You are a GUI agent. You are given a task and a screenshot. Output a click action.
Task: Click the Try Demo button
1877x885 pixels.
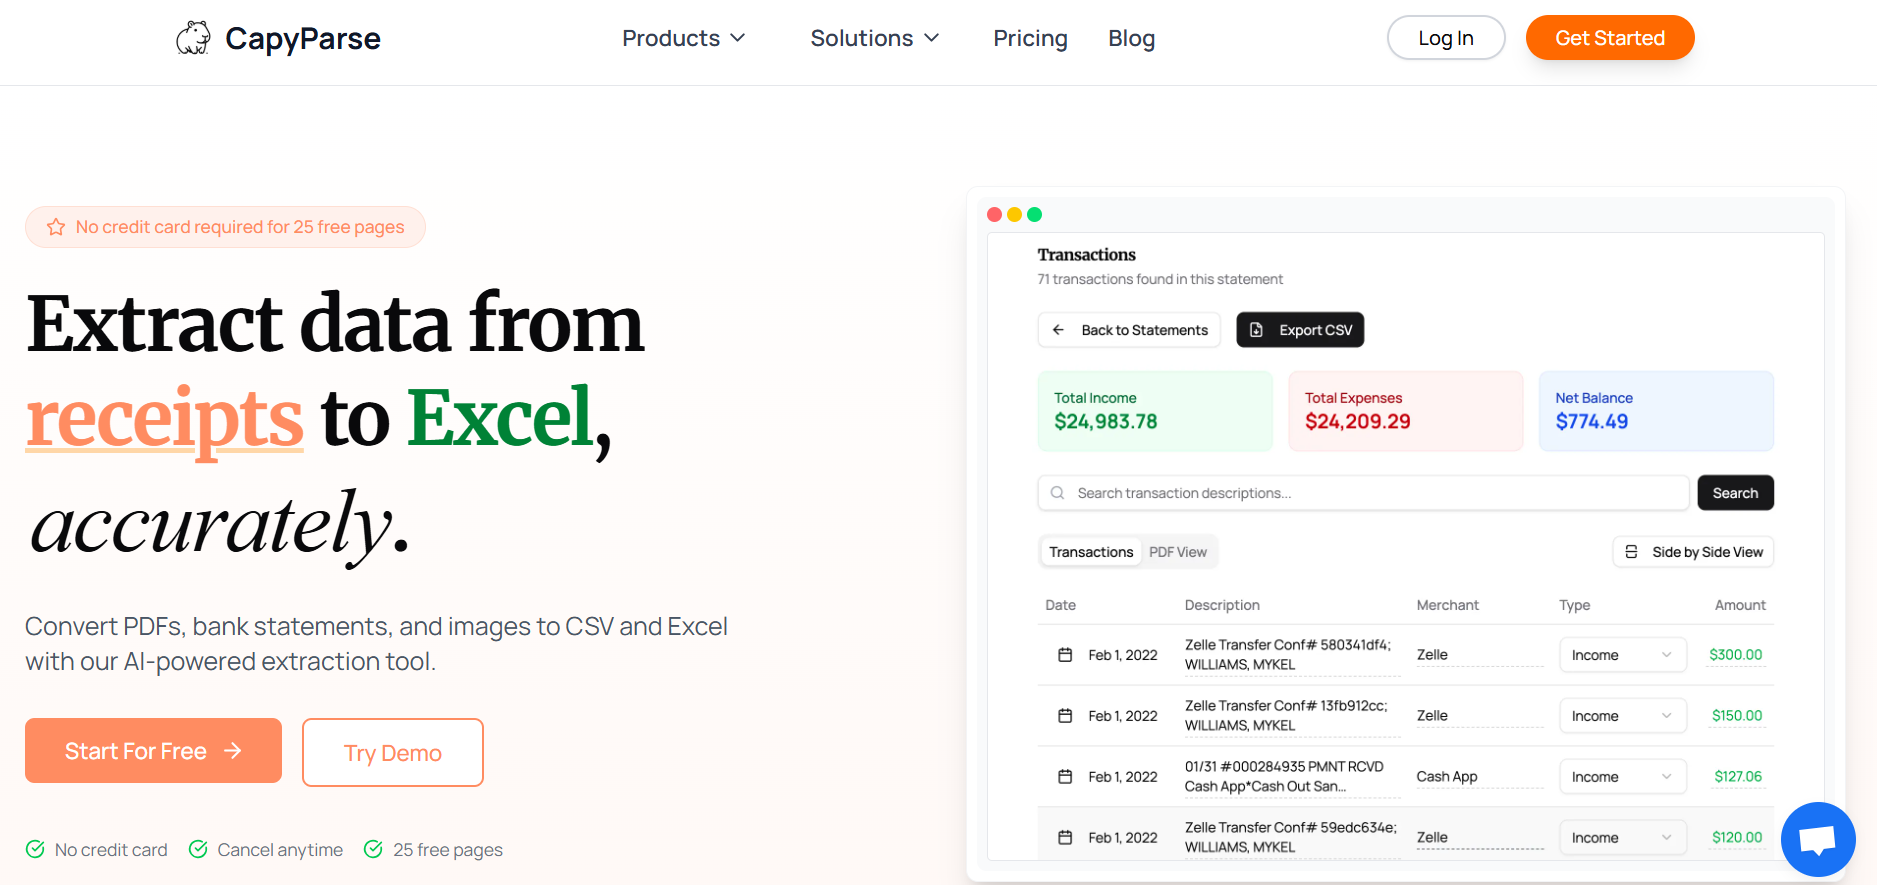pyautogui.click(x=393, y=753)
